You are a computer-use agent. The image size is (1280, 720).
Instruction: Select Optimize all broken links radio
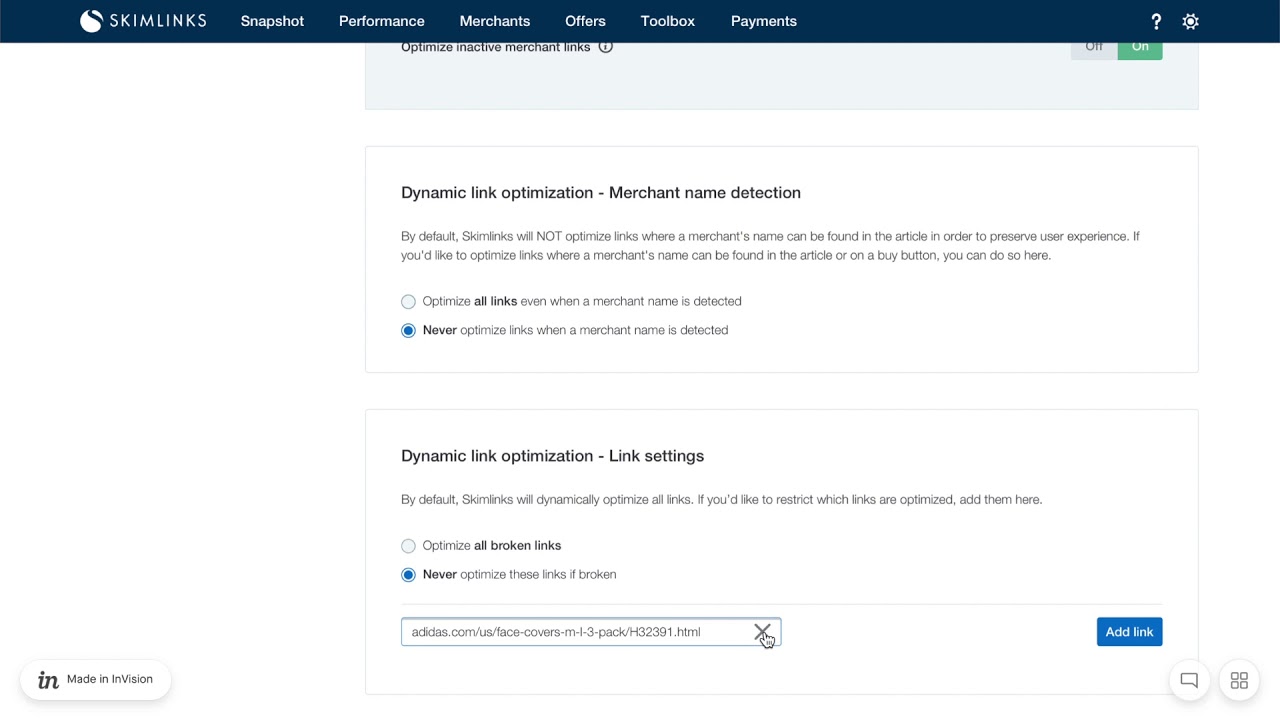pyautogui.click(x=408, y=546)
